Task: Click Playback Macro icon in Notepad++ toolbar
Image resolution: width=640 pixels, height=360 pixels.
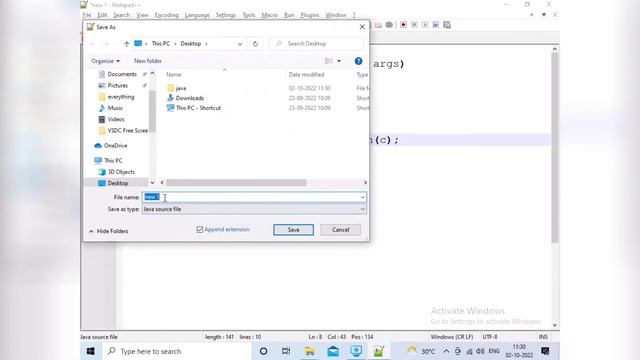Action: 425,25
